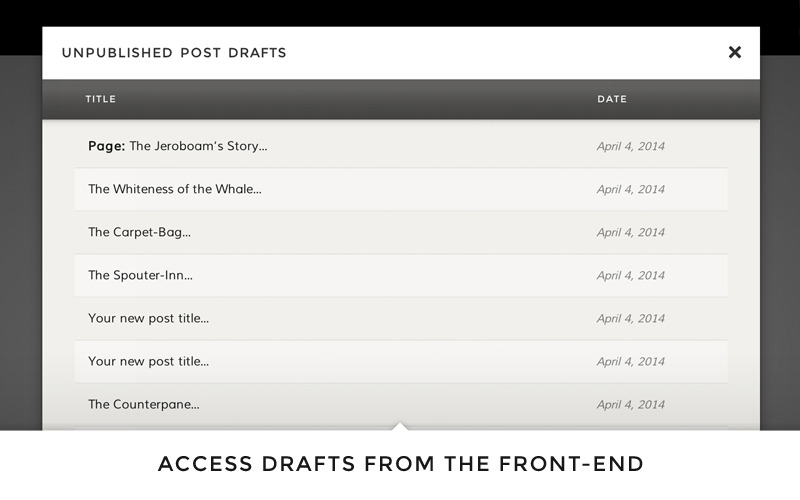Open The Jeroboam's Story draft title
800x500 pixels.
coord(198,146)
